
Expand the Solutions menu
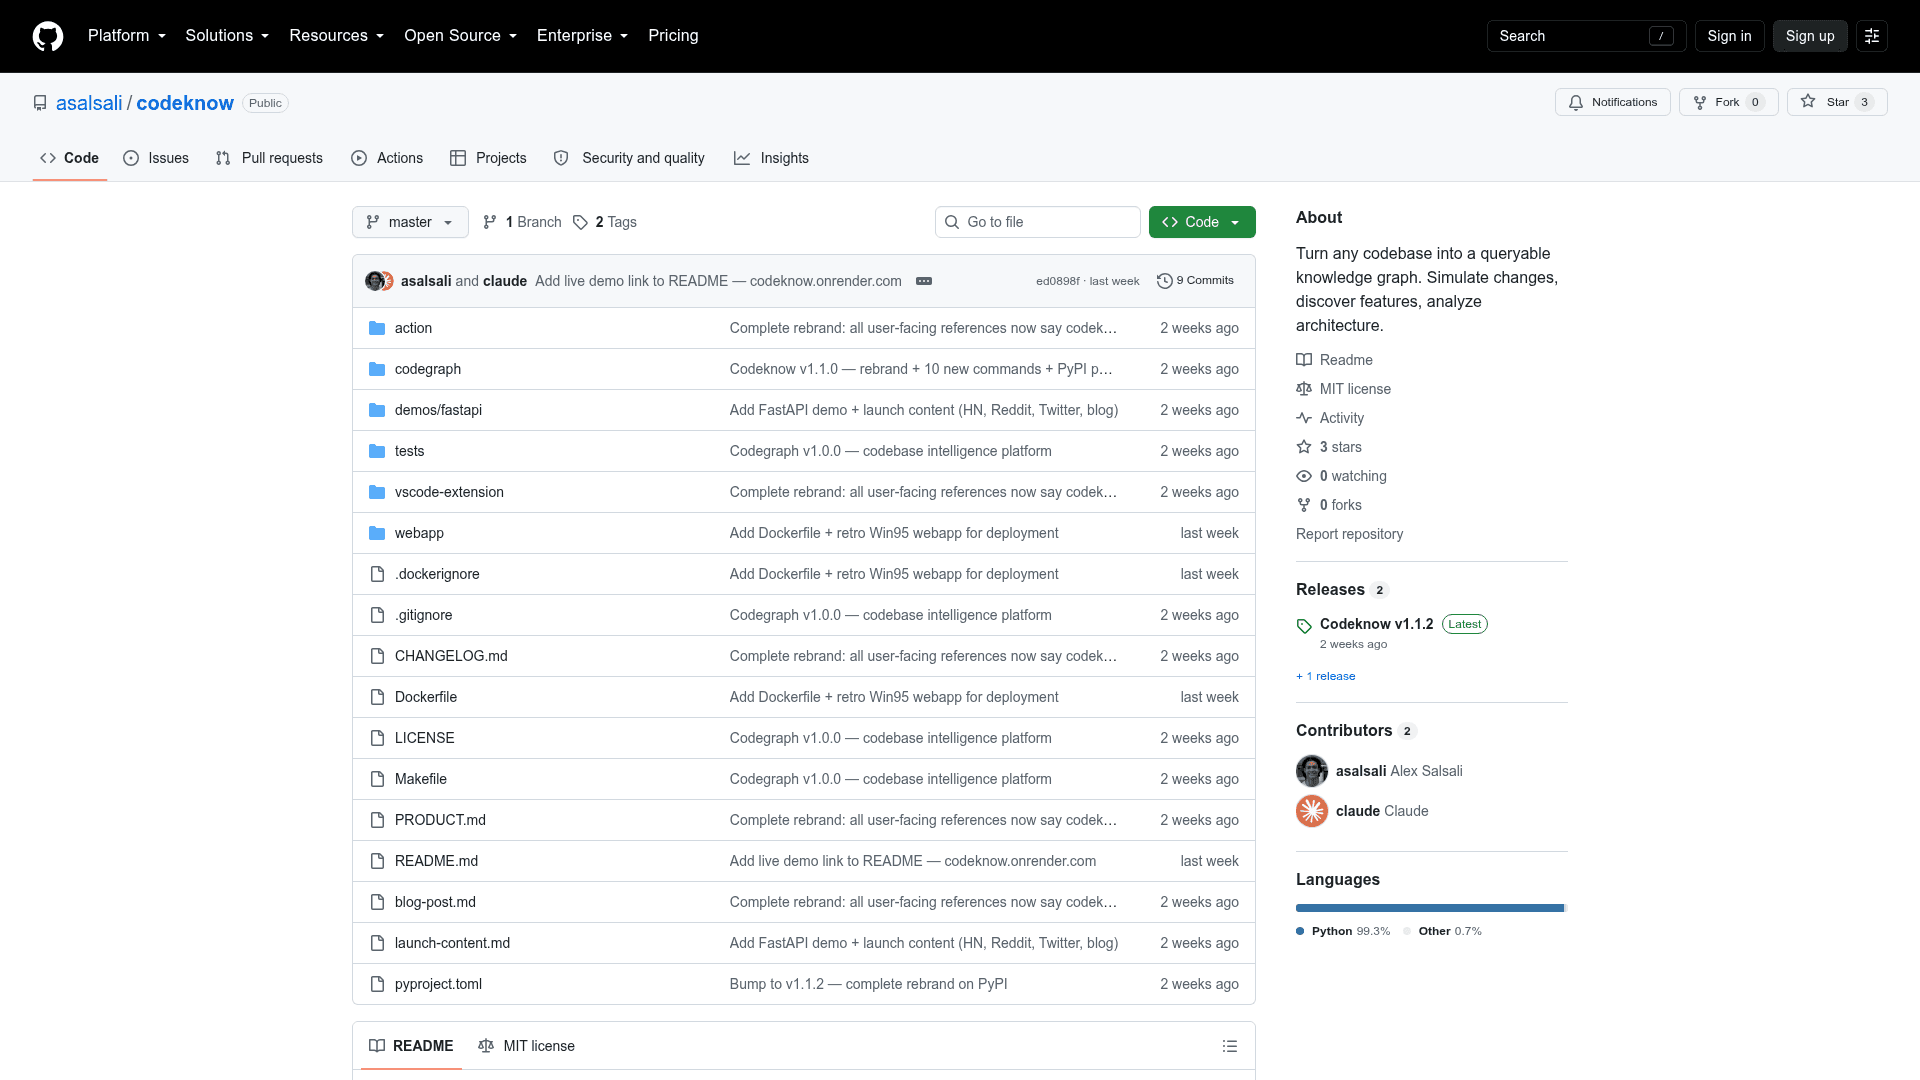(227, 36)
